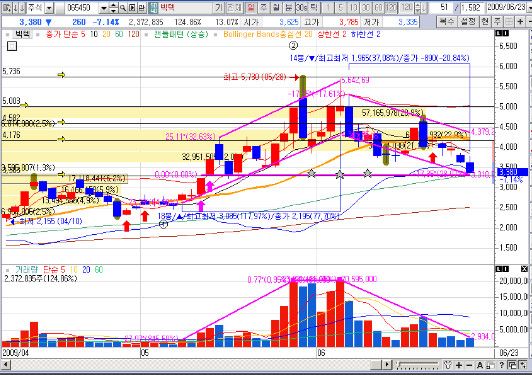This screenshot has height=375, width=532.
Task: Click the last icon in the bottom toolbar
Action: click(523, 365)
